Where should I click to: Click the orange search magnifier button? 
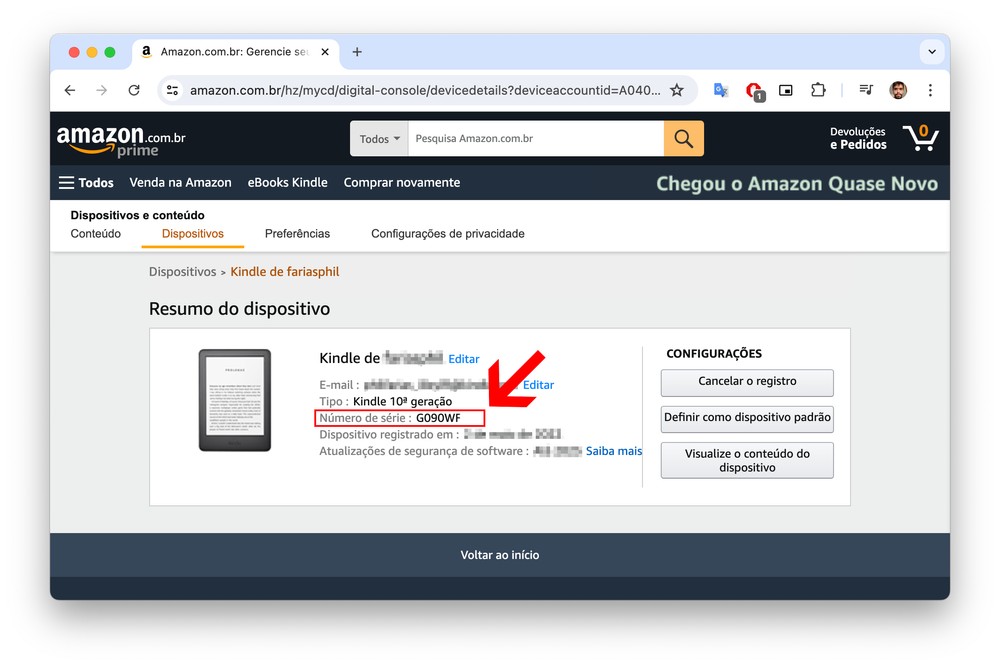pyautogui.click(x=684, y=138)
